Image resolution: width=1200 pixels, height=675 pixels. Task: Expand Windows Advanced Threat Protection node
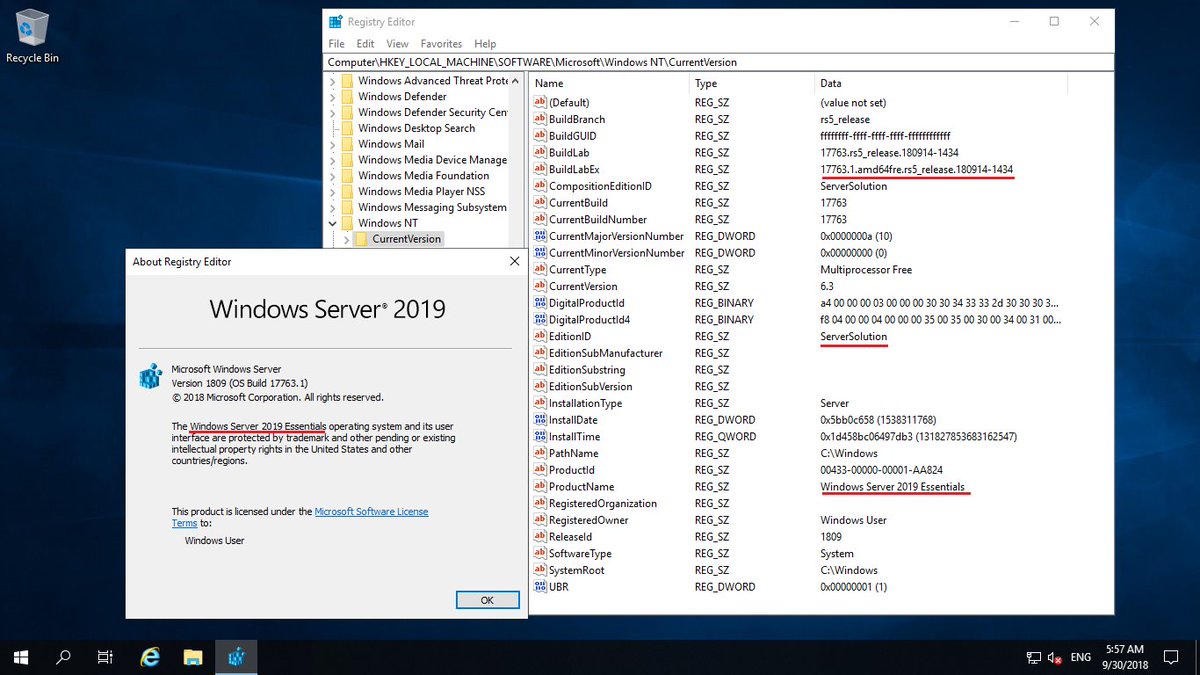click(x=333, y=81)
